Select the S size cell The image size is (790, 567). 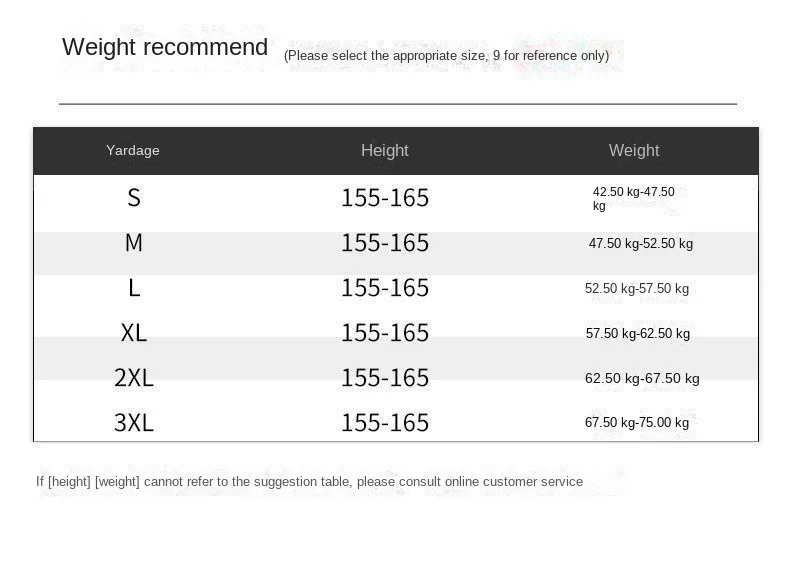134,198
